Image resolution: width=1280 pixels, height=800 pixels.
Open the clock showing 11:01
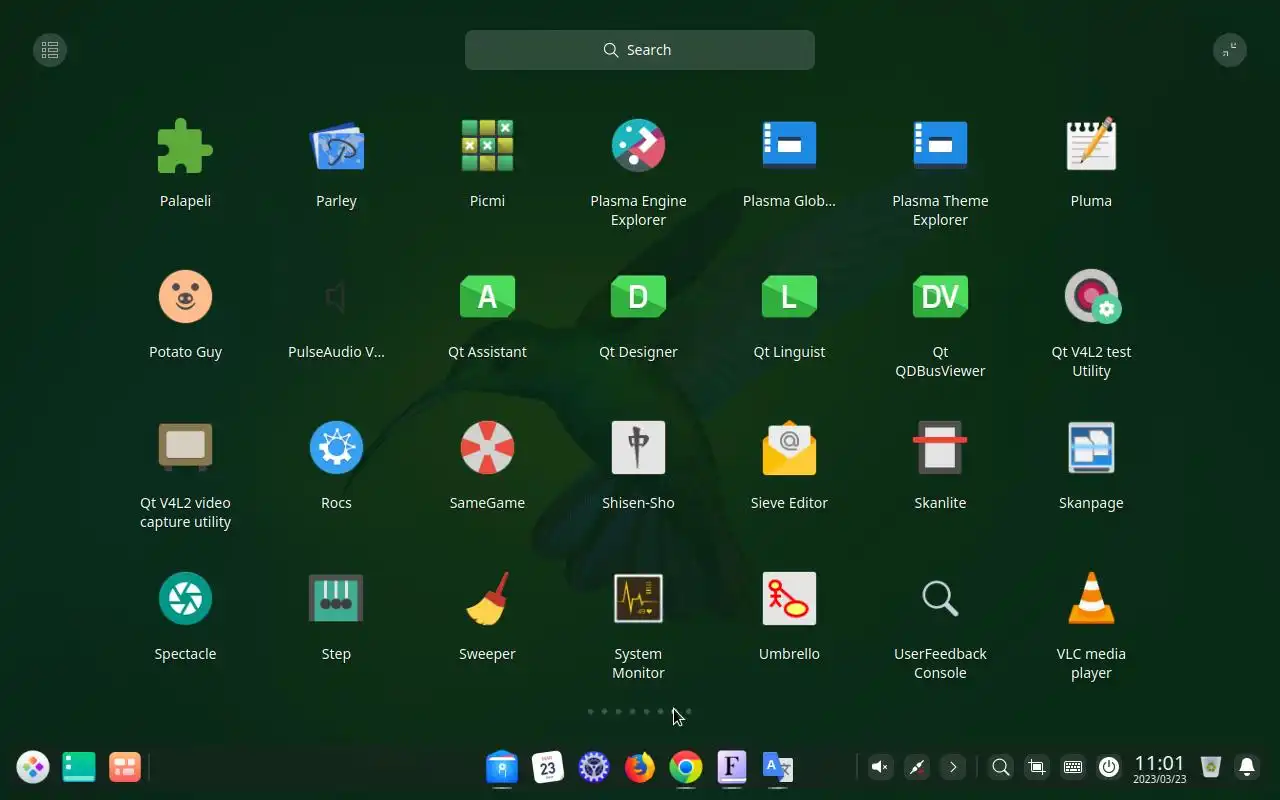pos(1160,768)
